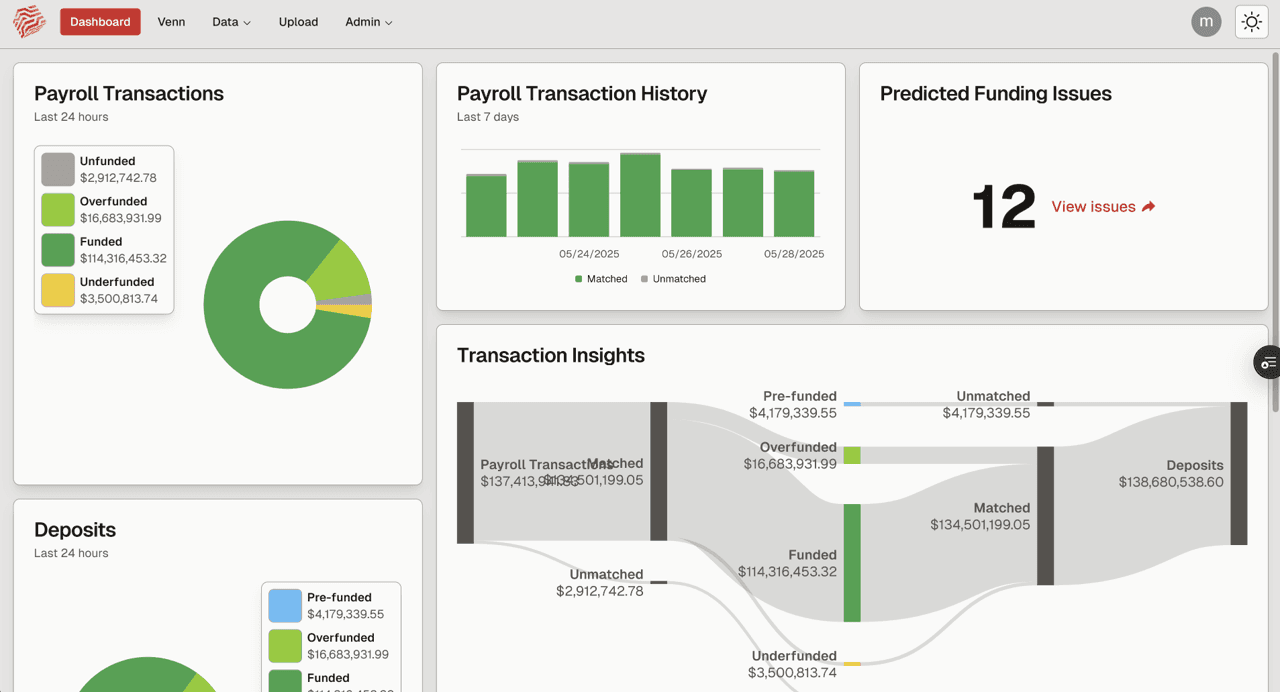Click the Unfunded gray legend swatch
The height and width of the screenshot is (692, 1280).
pyautogui.click(x=58, y=170)
